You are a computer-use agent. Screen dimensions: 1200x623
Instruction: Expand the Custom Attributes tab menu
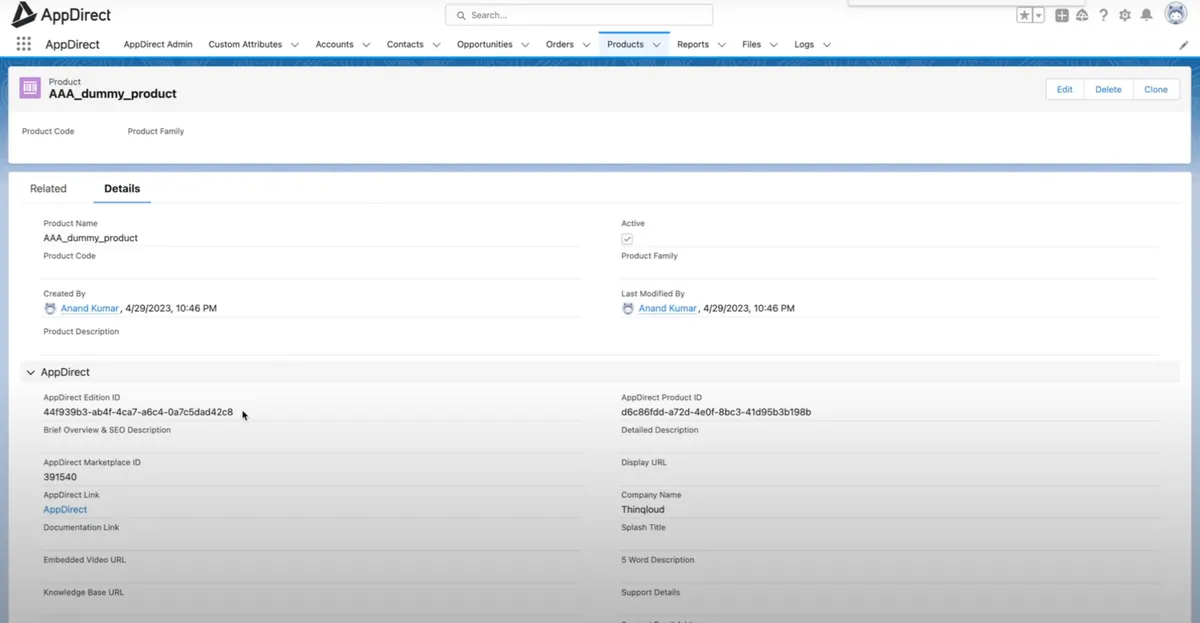(x=294, y=45)
